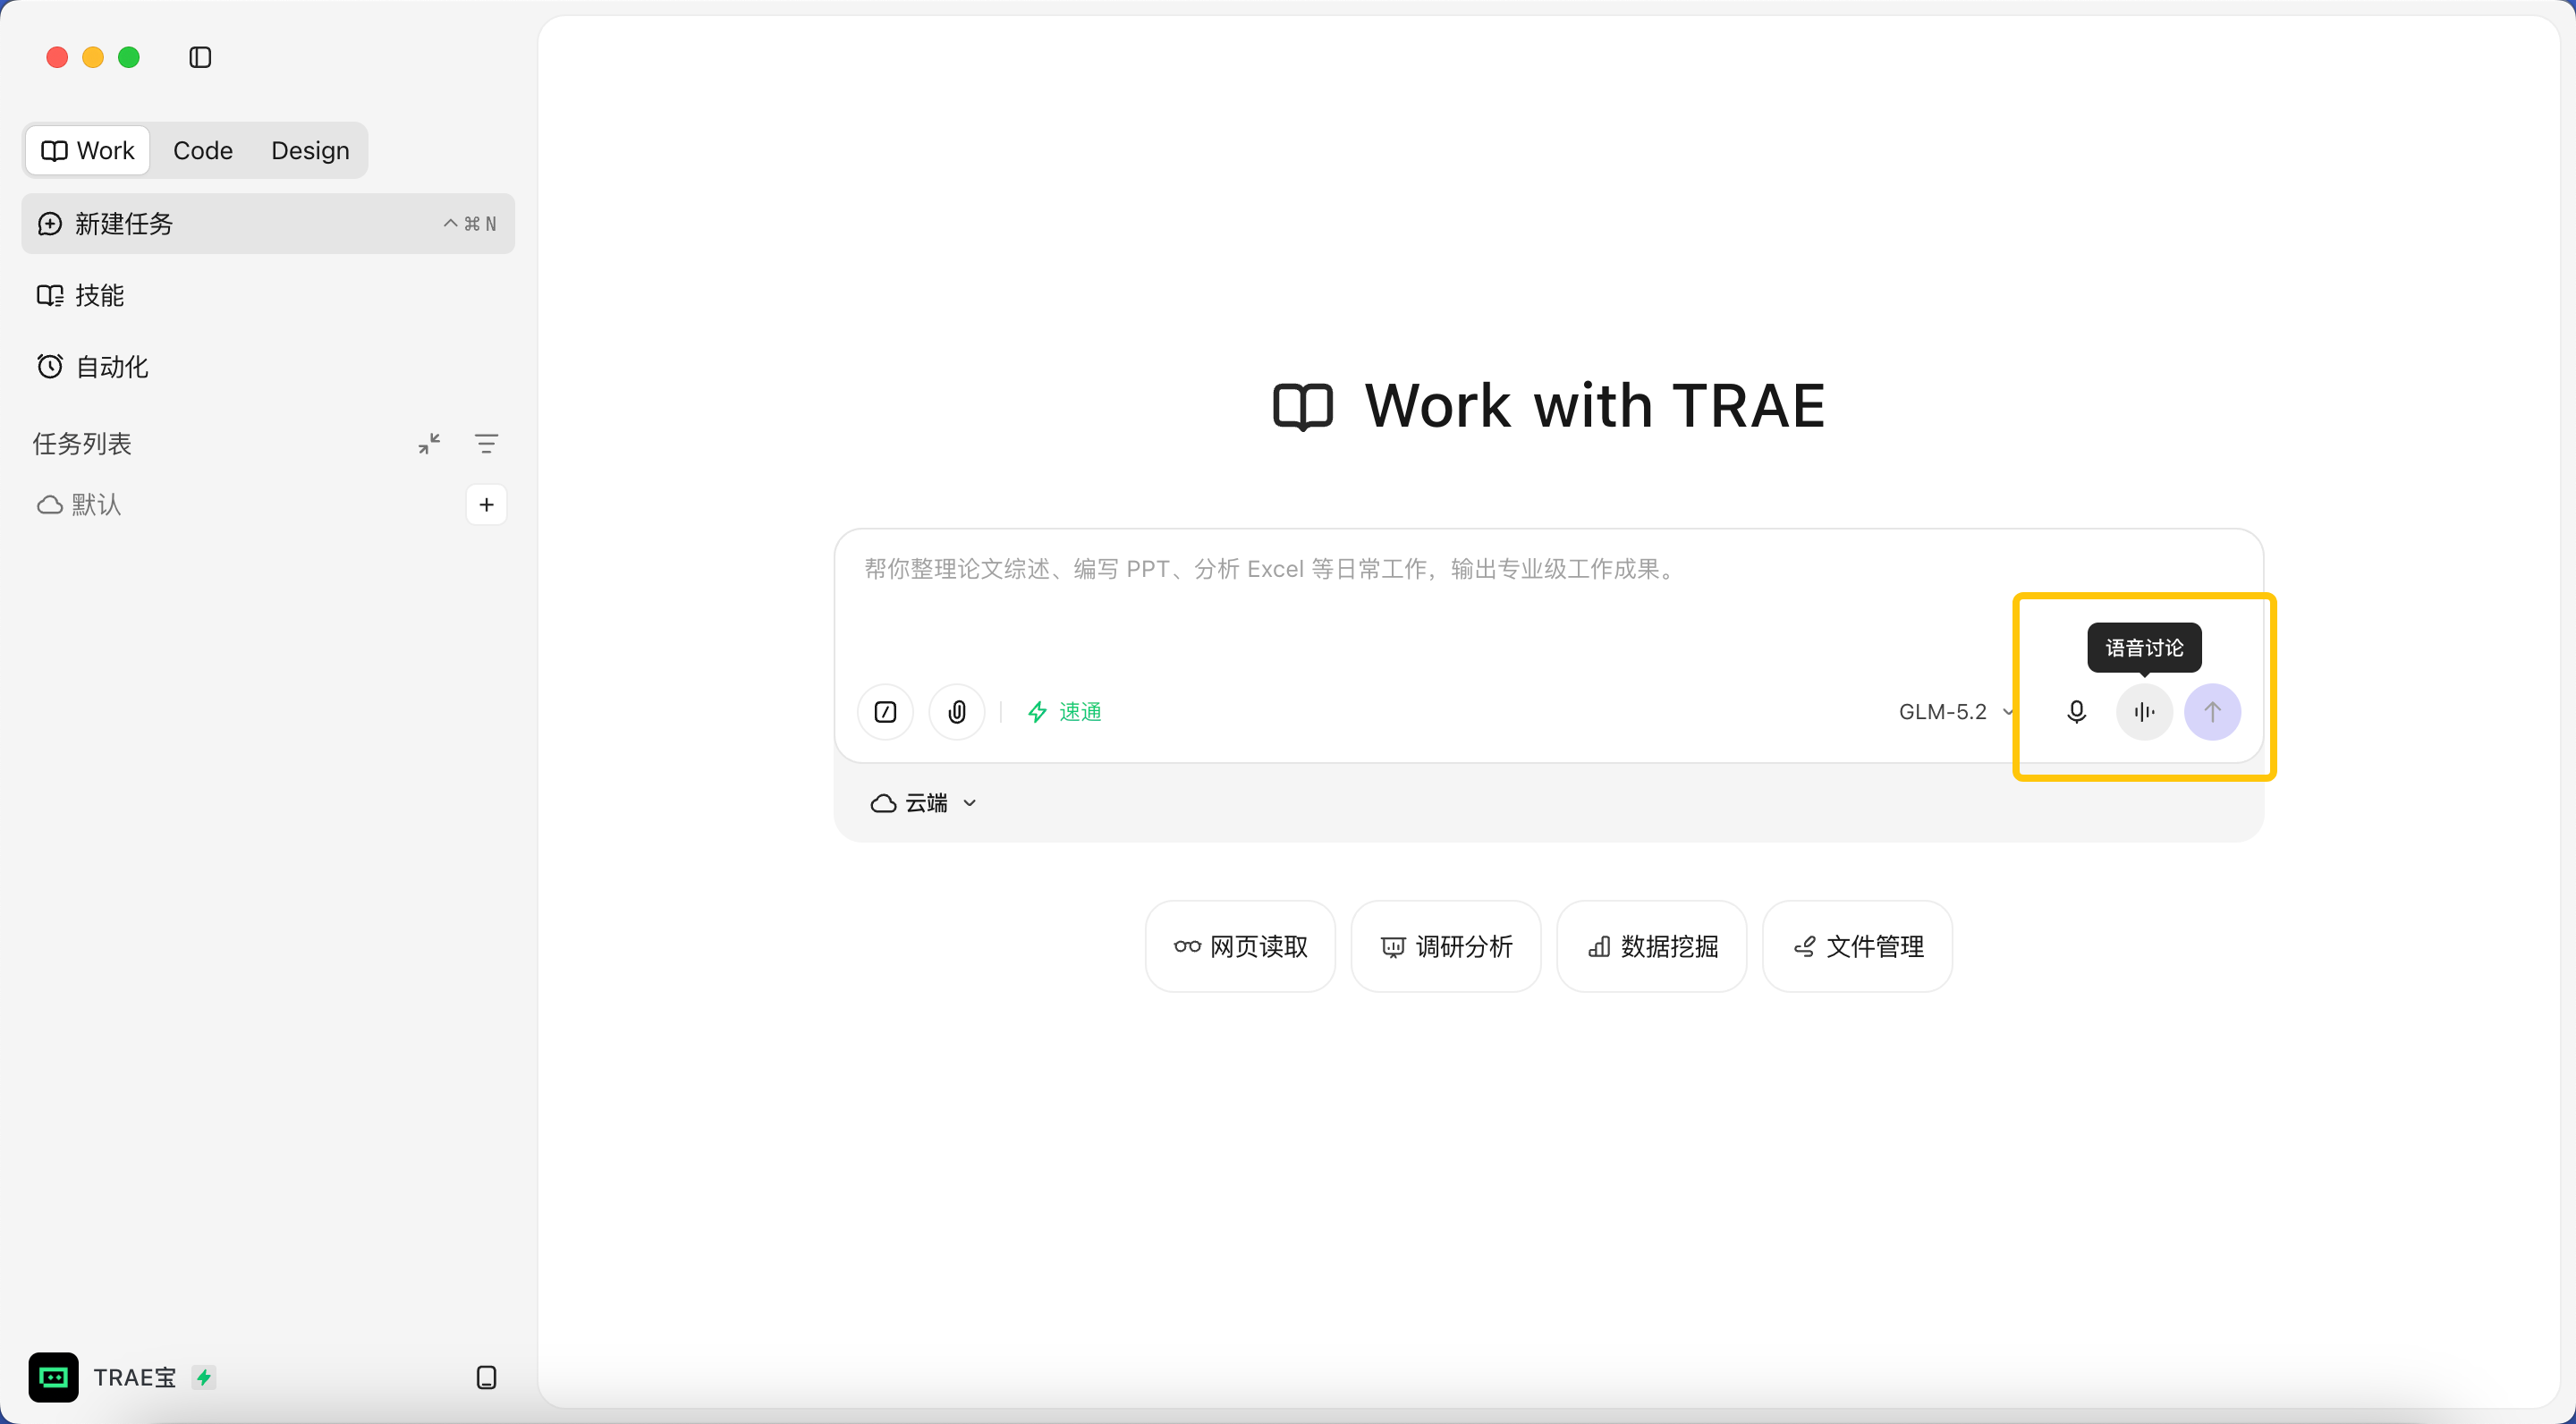
Task: Send the message with the arrow button
Action: (x=2212, y=712)
